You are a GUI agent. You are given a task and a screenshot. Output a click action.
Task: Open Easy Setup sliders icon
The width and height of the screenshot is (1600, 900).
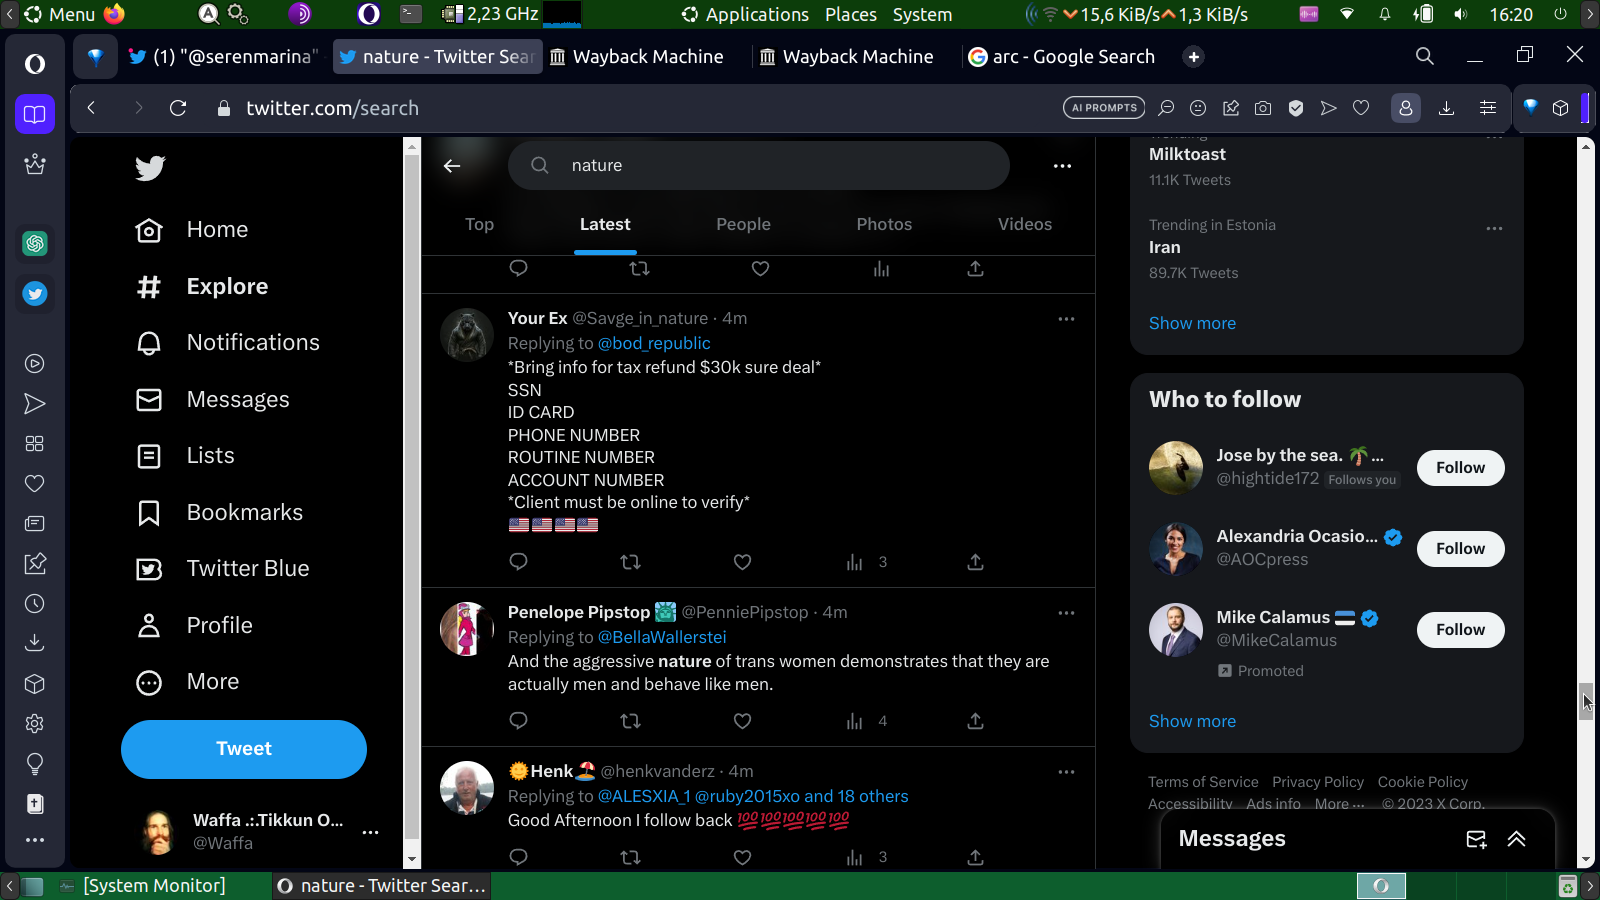tap(1488, 108)
